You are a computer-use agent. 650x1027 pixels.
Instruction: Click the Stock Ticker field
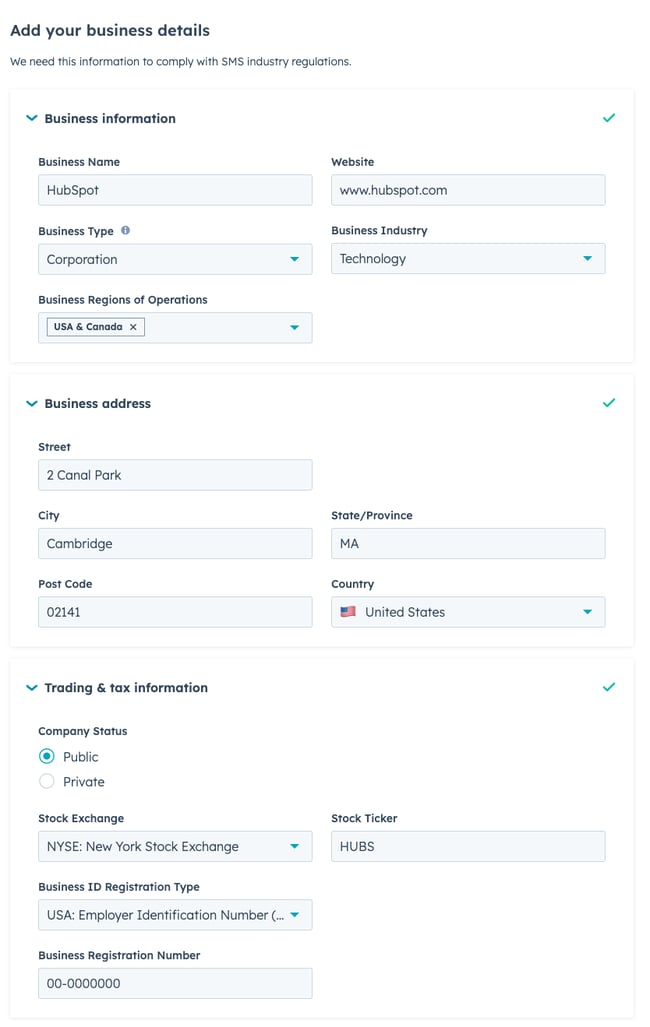click(468, 846)
